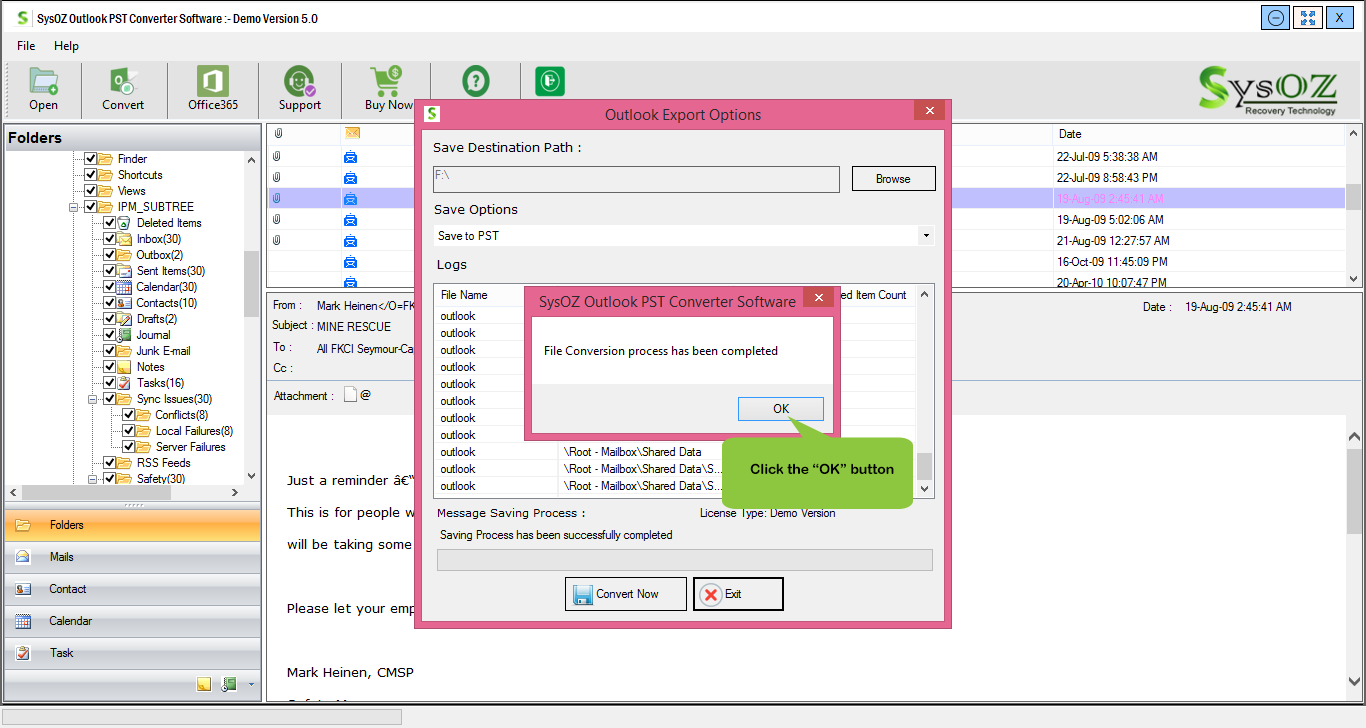Viewport: 1366px width, 728px height.
Task: Switch to the Mails pane
Action: pos(132,557)
